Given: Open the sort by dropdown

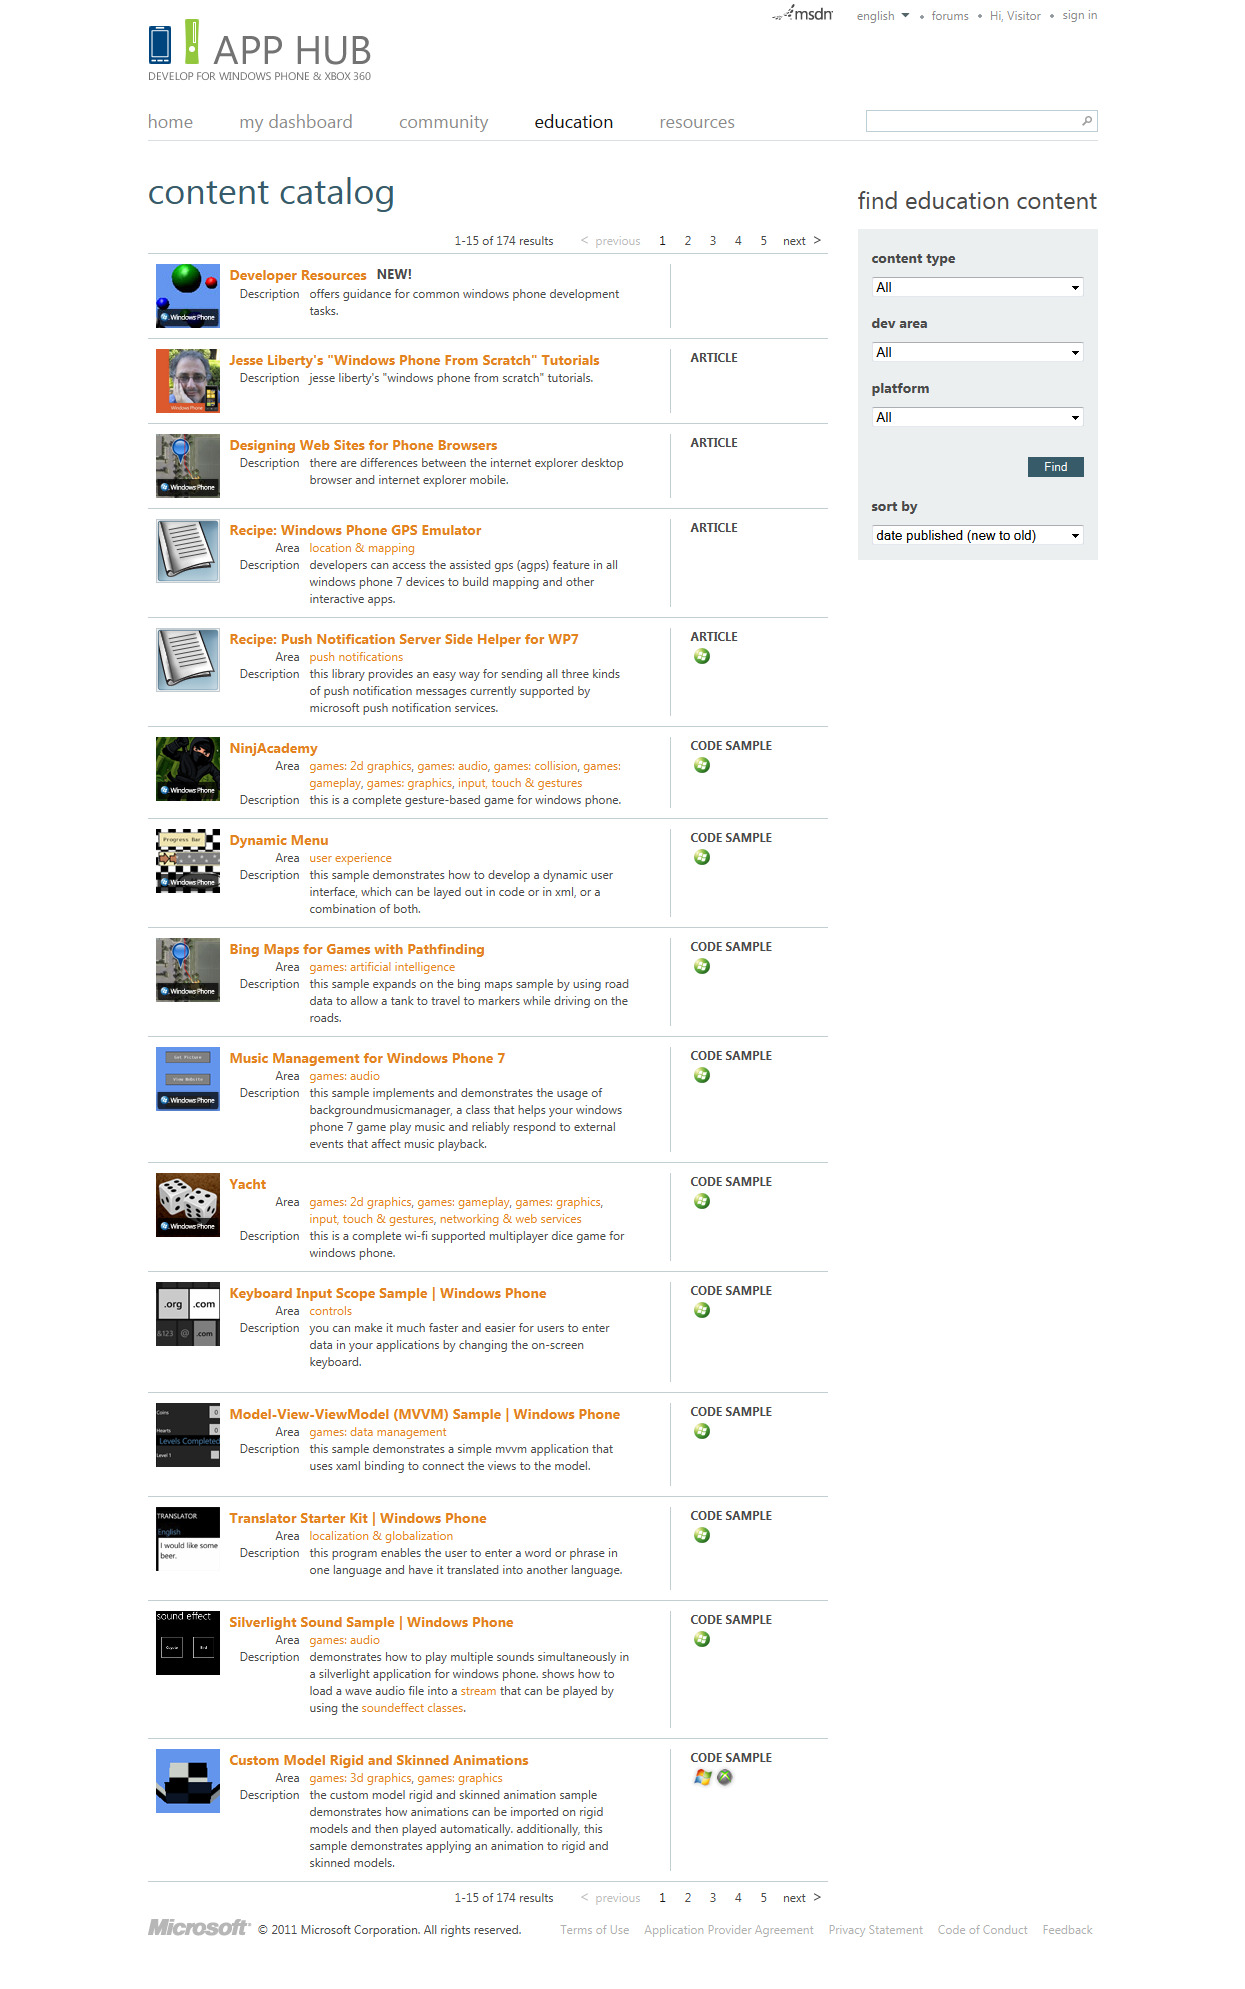Looking at the screenshot, I should [x=977, y=536].
